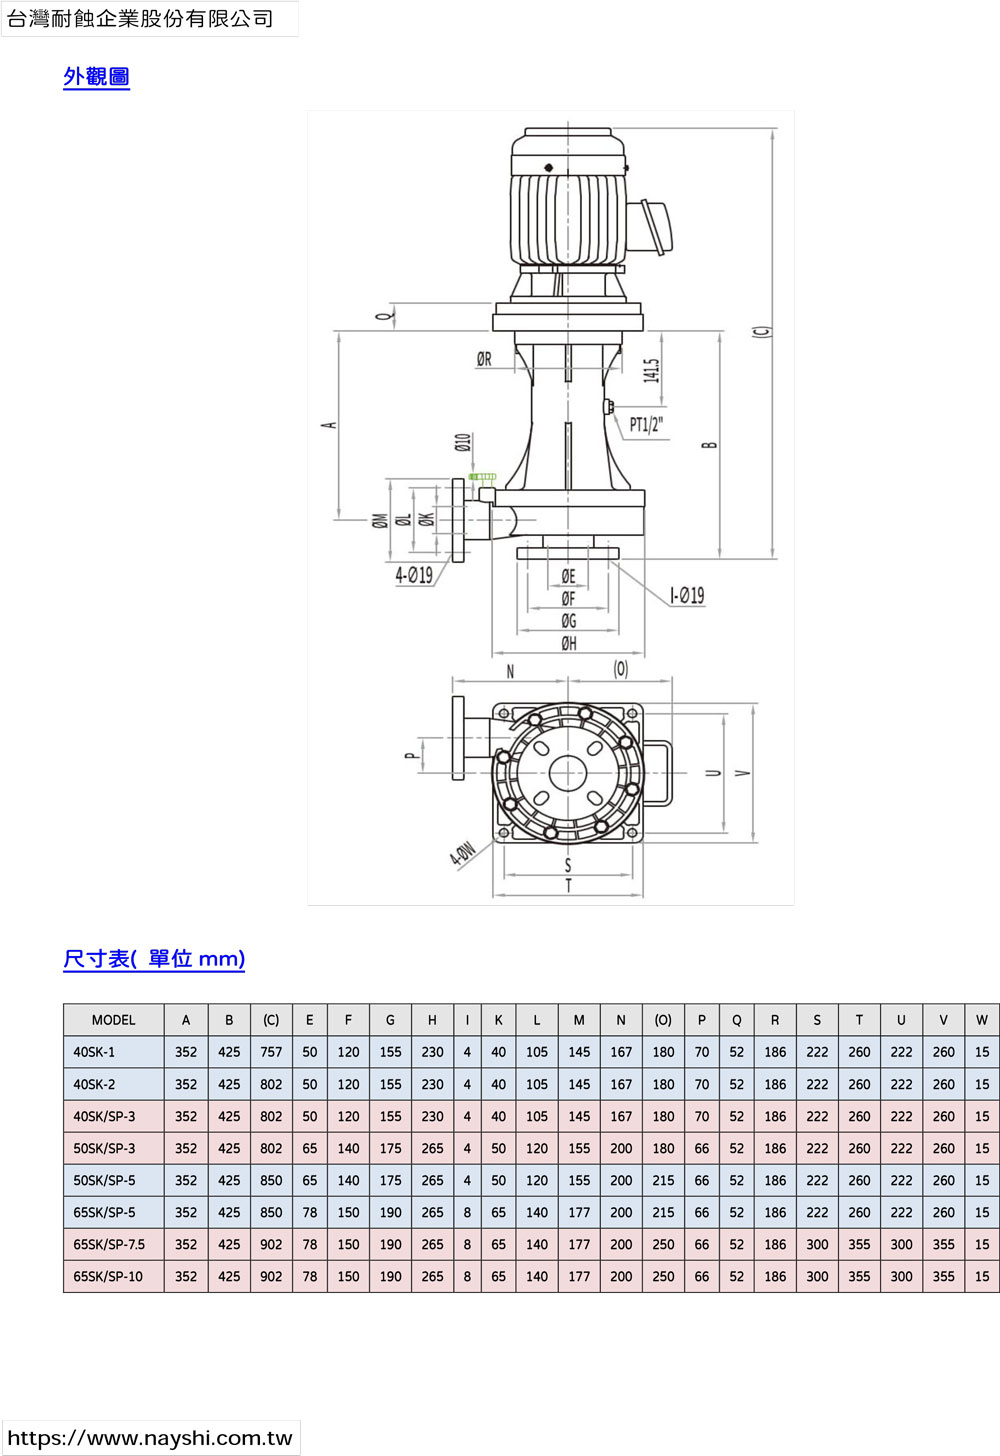Select the 40SK-2 row's model cell
The height and width of the screenshot is (1456, 1000).
(x=94, y=1084)
